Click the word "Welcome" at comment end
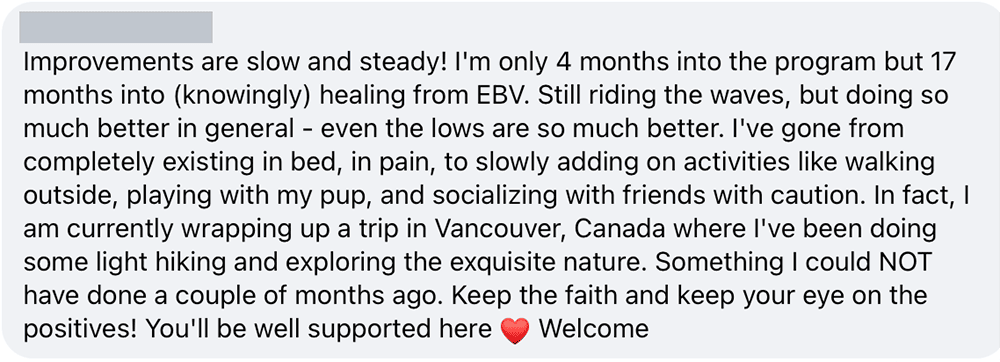The height and width of the screenshot is (362, 1000). click(x=594, y=329)
